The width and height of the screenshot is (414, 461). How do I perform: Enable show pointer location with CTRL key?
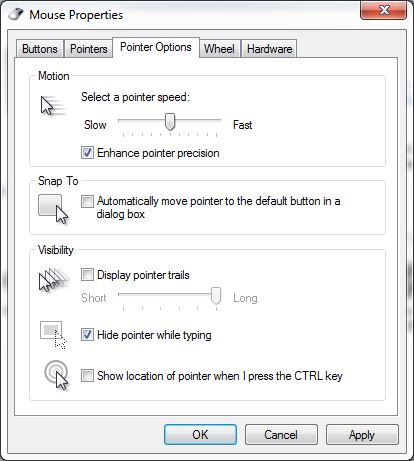click(87, 376)
